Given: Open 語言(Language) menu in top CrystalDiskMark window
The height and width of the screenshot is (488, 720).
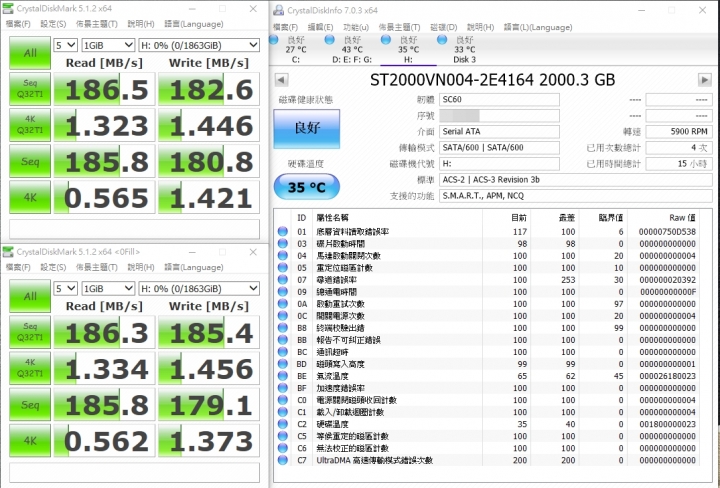Looking at the screenshot, I should [x=194, y=24].
